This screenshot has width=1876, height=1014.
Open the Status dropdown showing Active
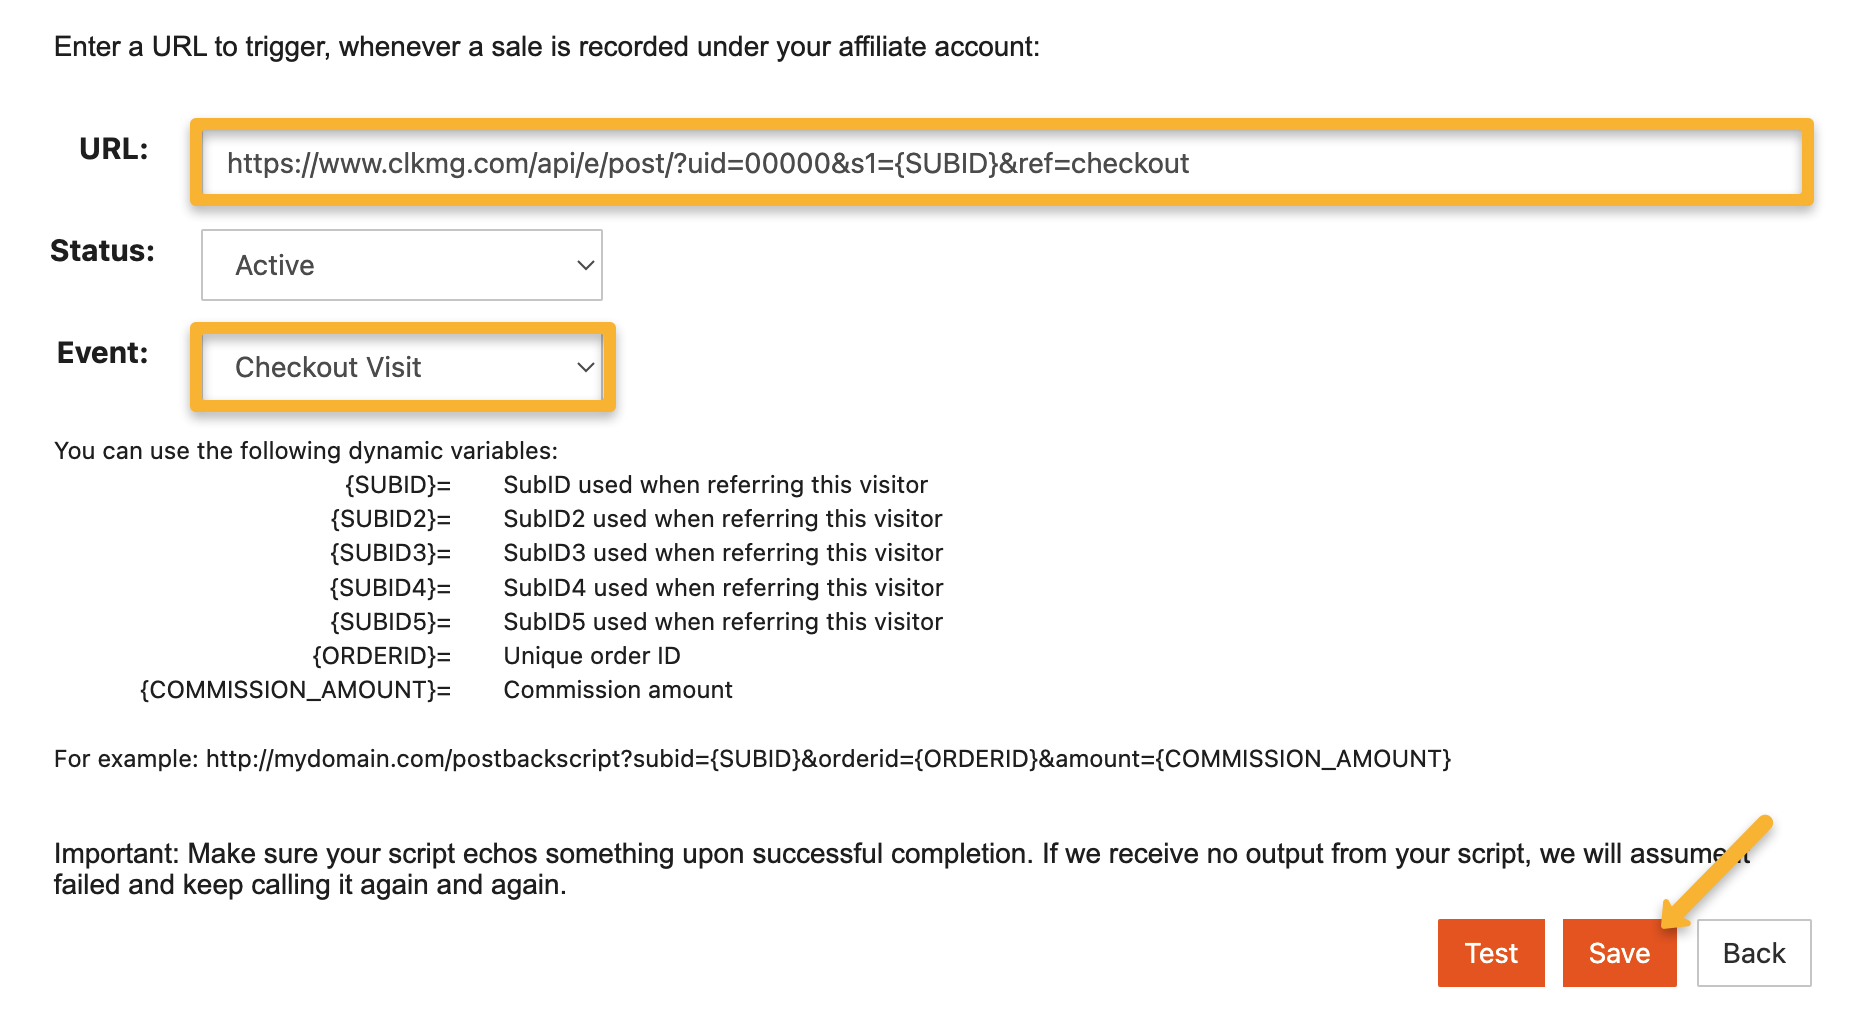(x=401, y=265)
